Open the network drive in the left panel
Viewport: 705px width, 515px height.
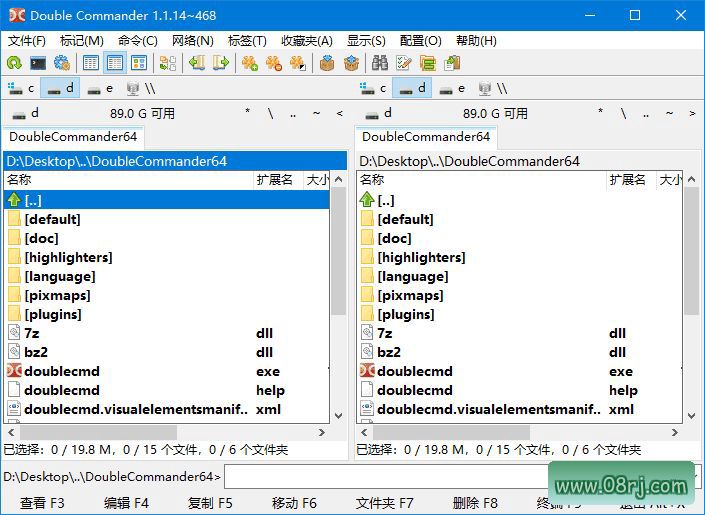(140, 88)
